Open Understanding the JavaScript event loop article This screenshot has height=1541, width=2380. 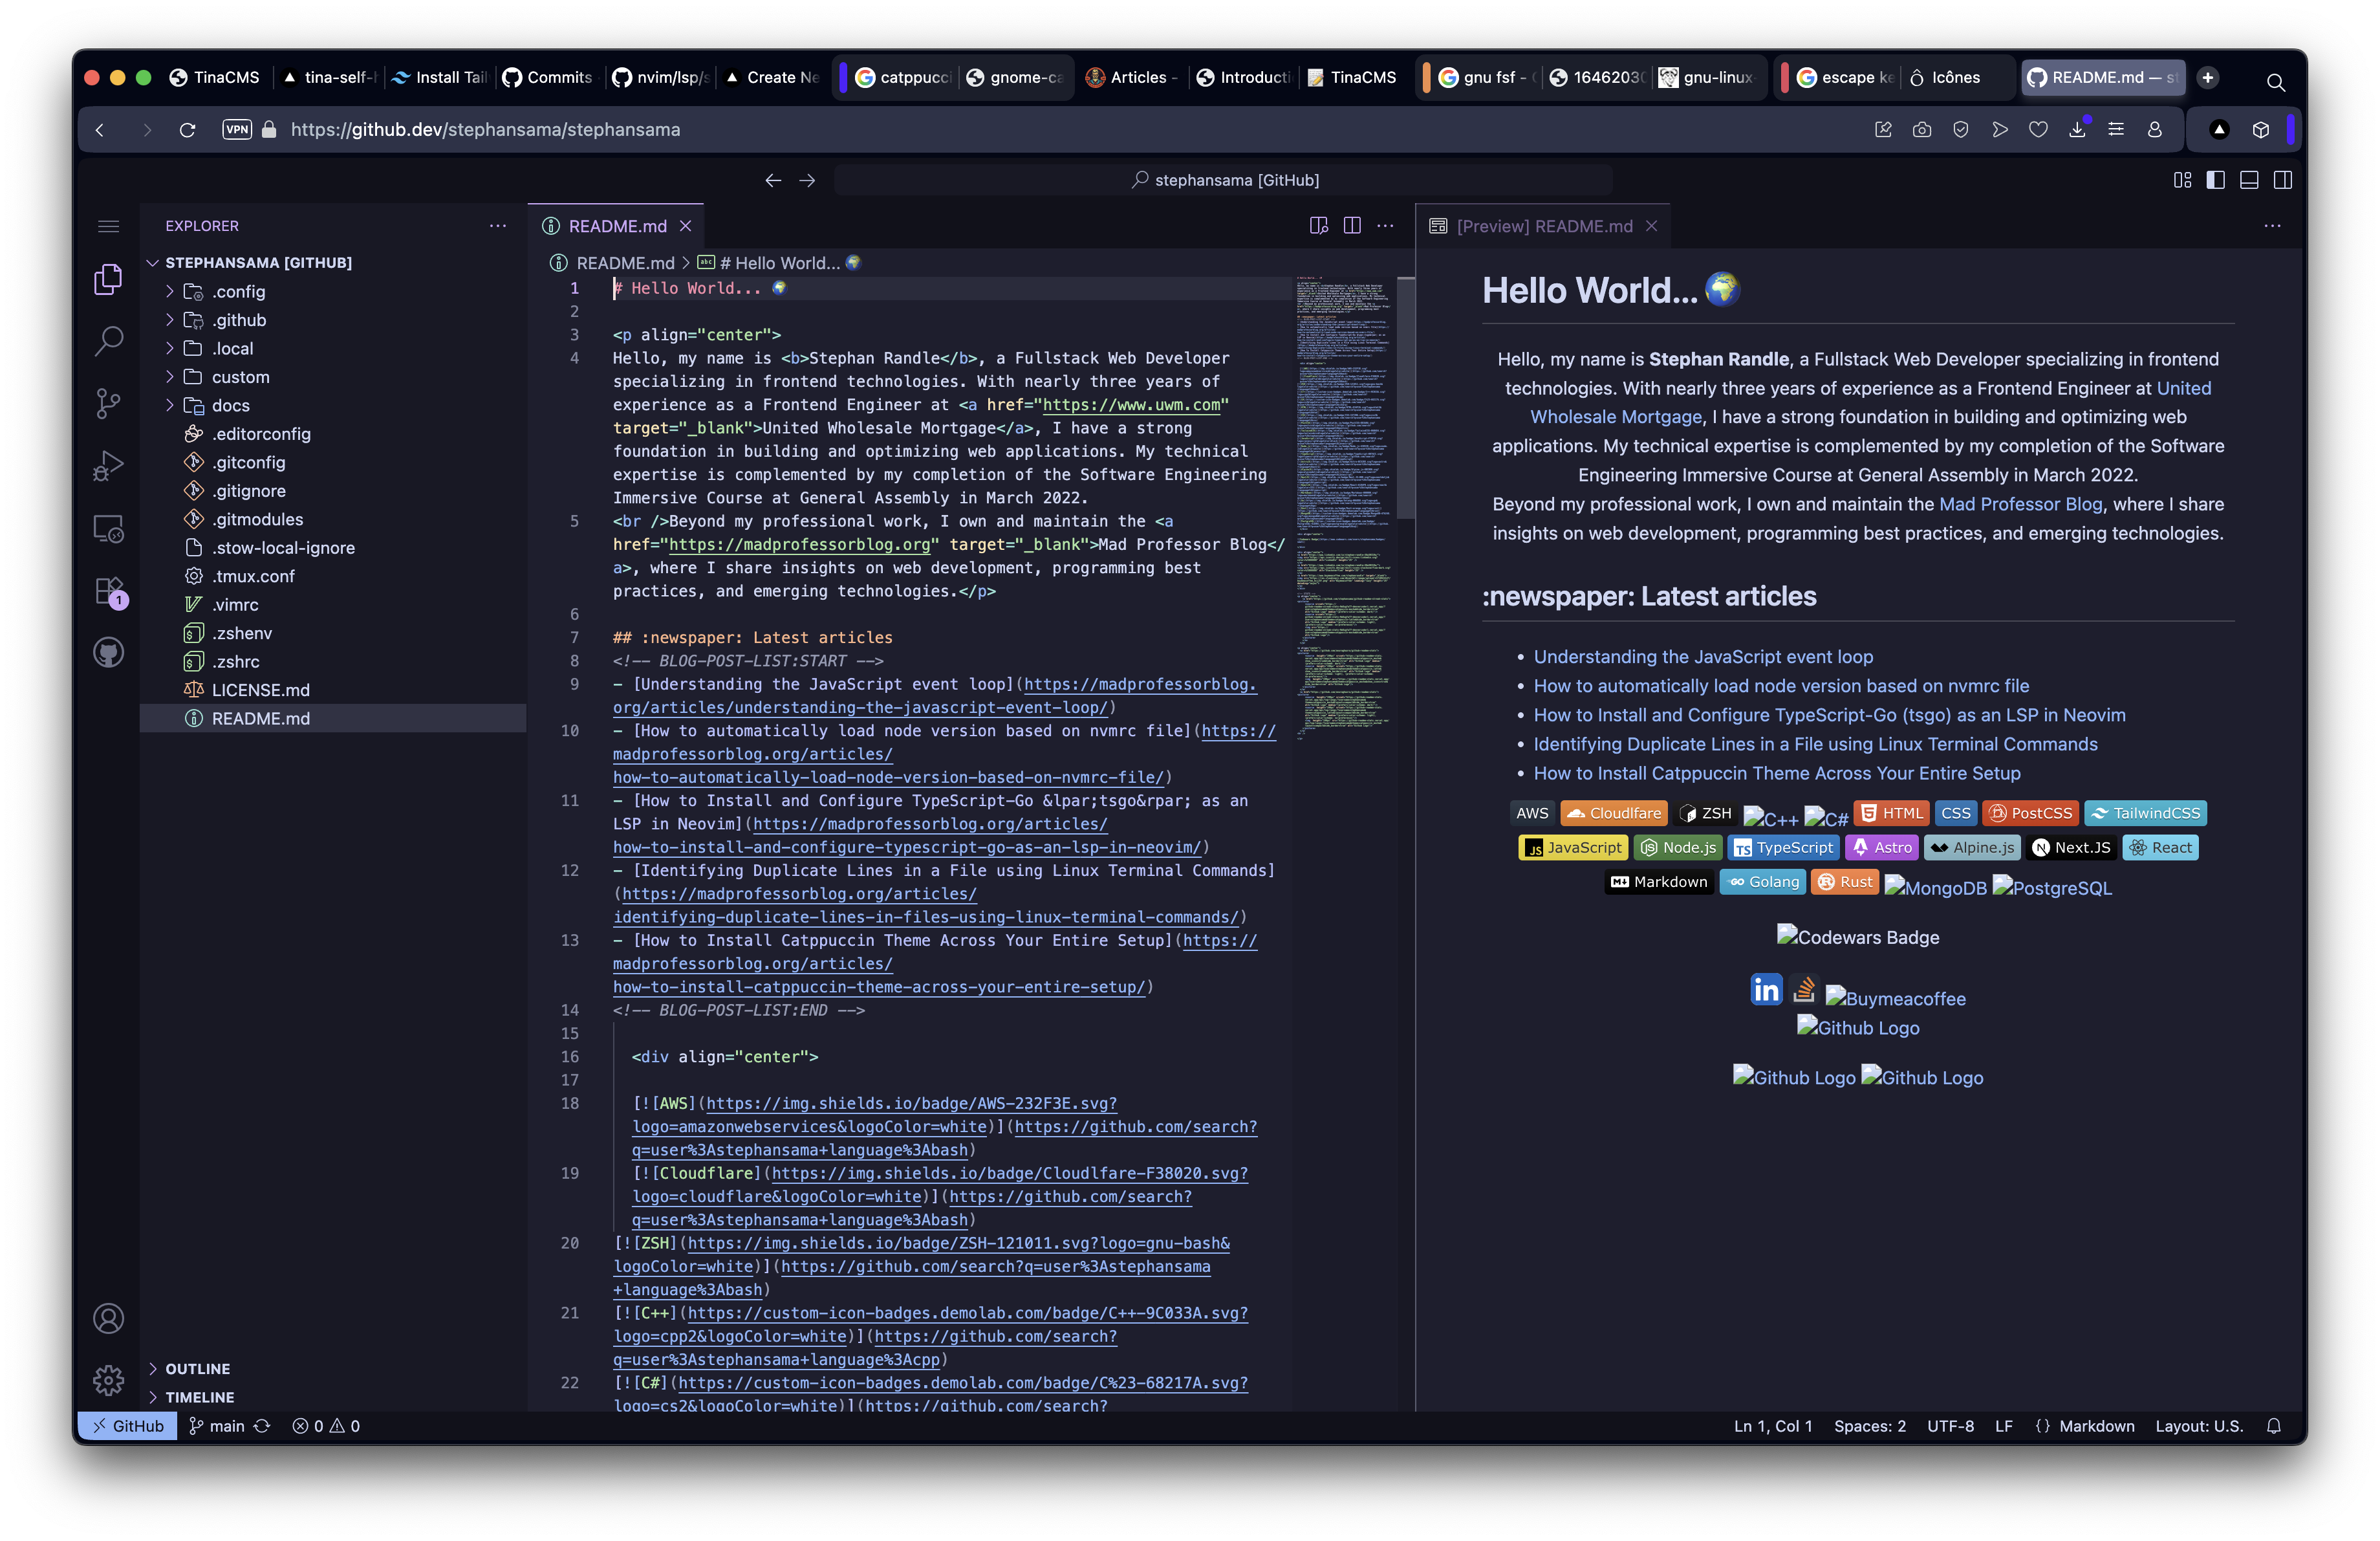click(x=1703, y=657)
